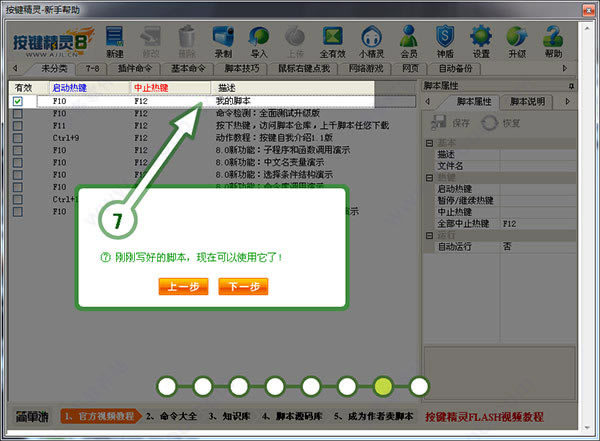Click the 上一步 previous step button
The image size is (600, 441).
click(183, 286)
